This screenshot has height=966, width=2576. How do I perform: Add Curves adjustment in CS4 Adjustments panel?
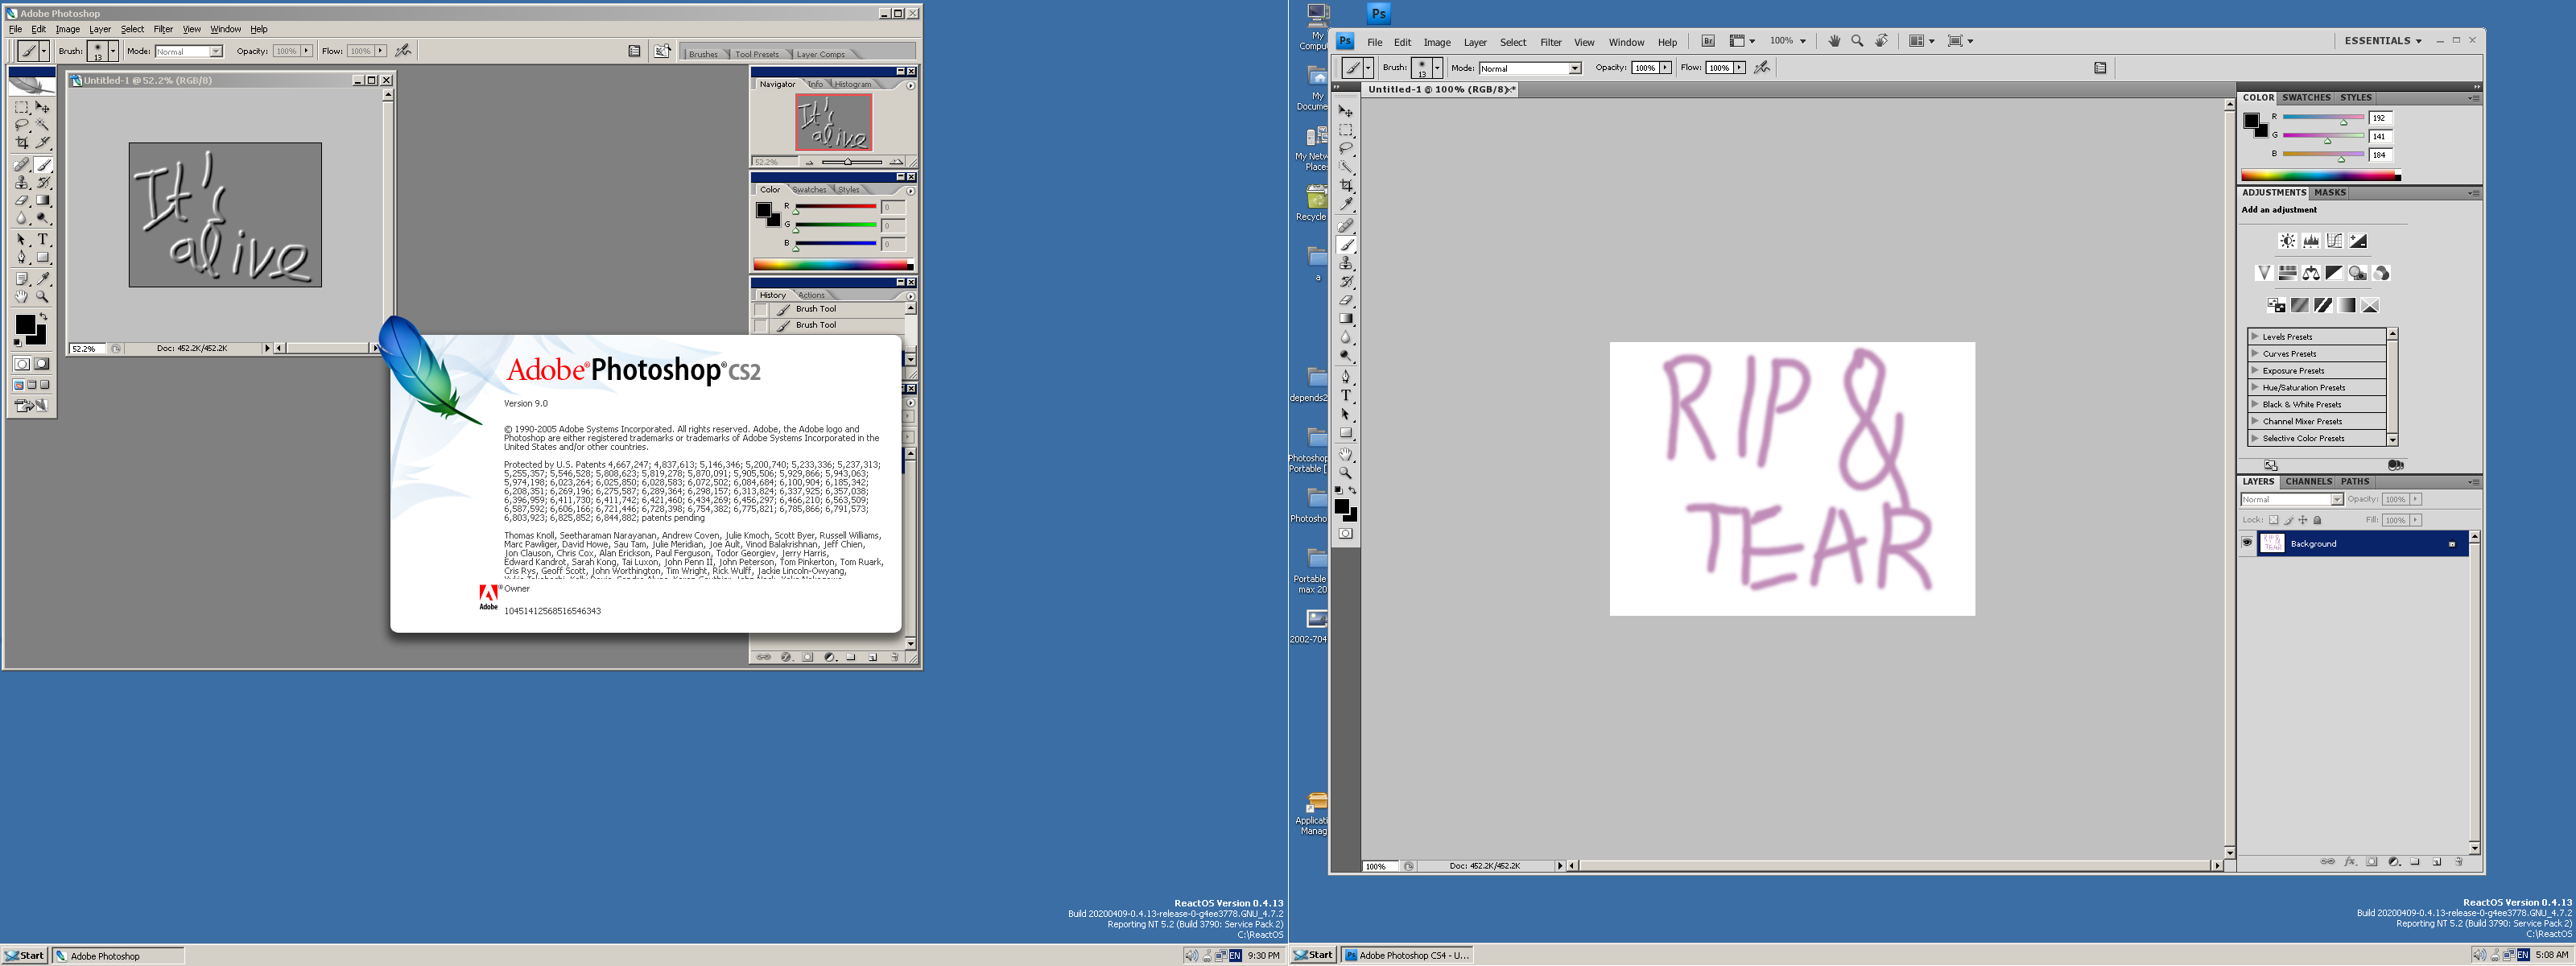[x=2335, y=241]
